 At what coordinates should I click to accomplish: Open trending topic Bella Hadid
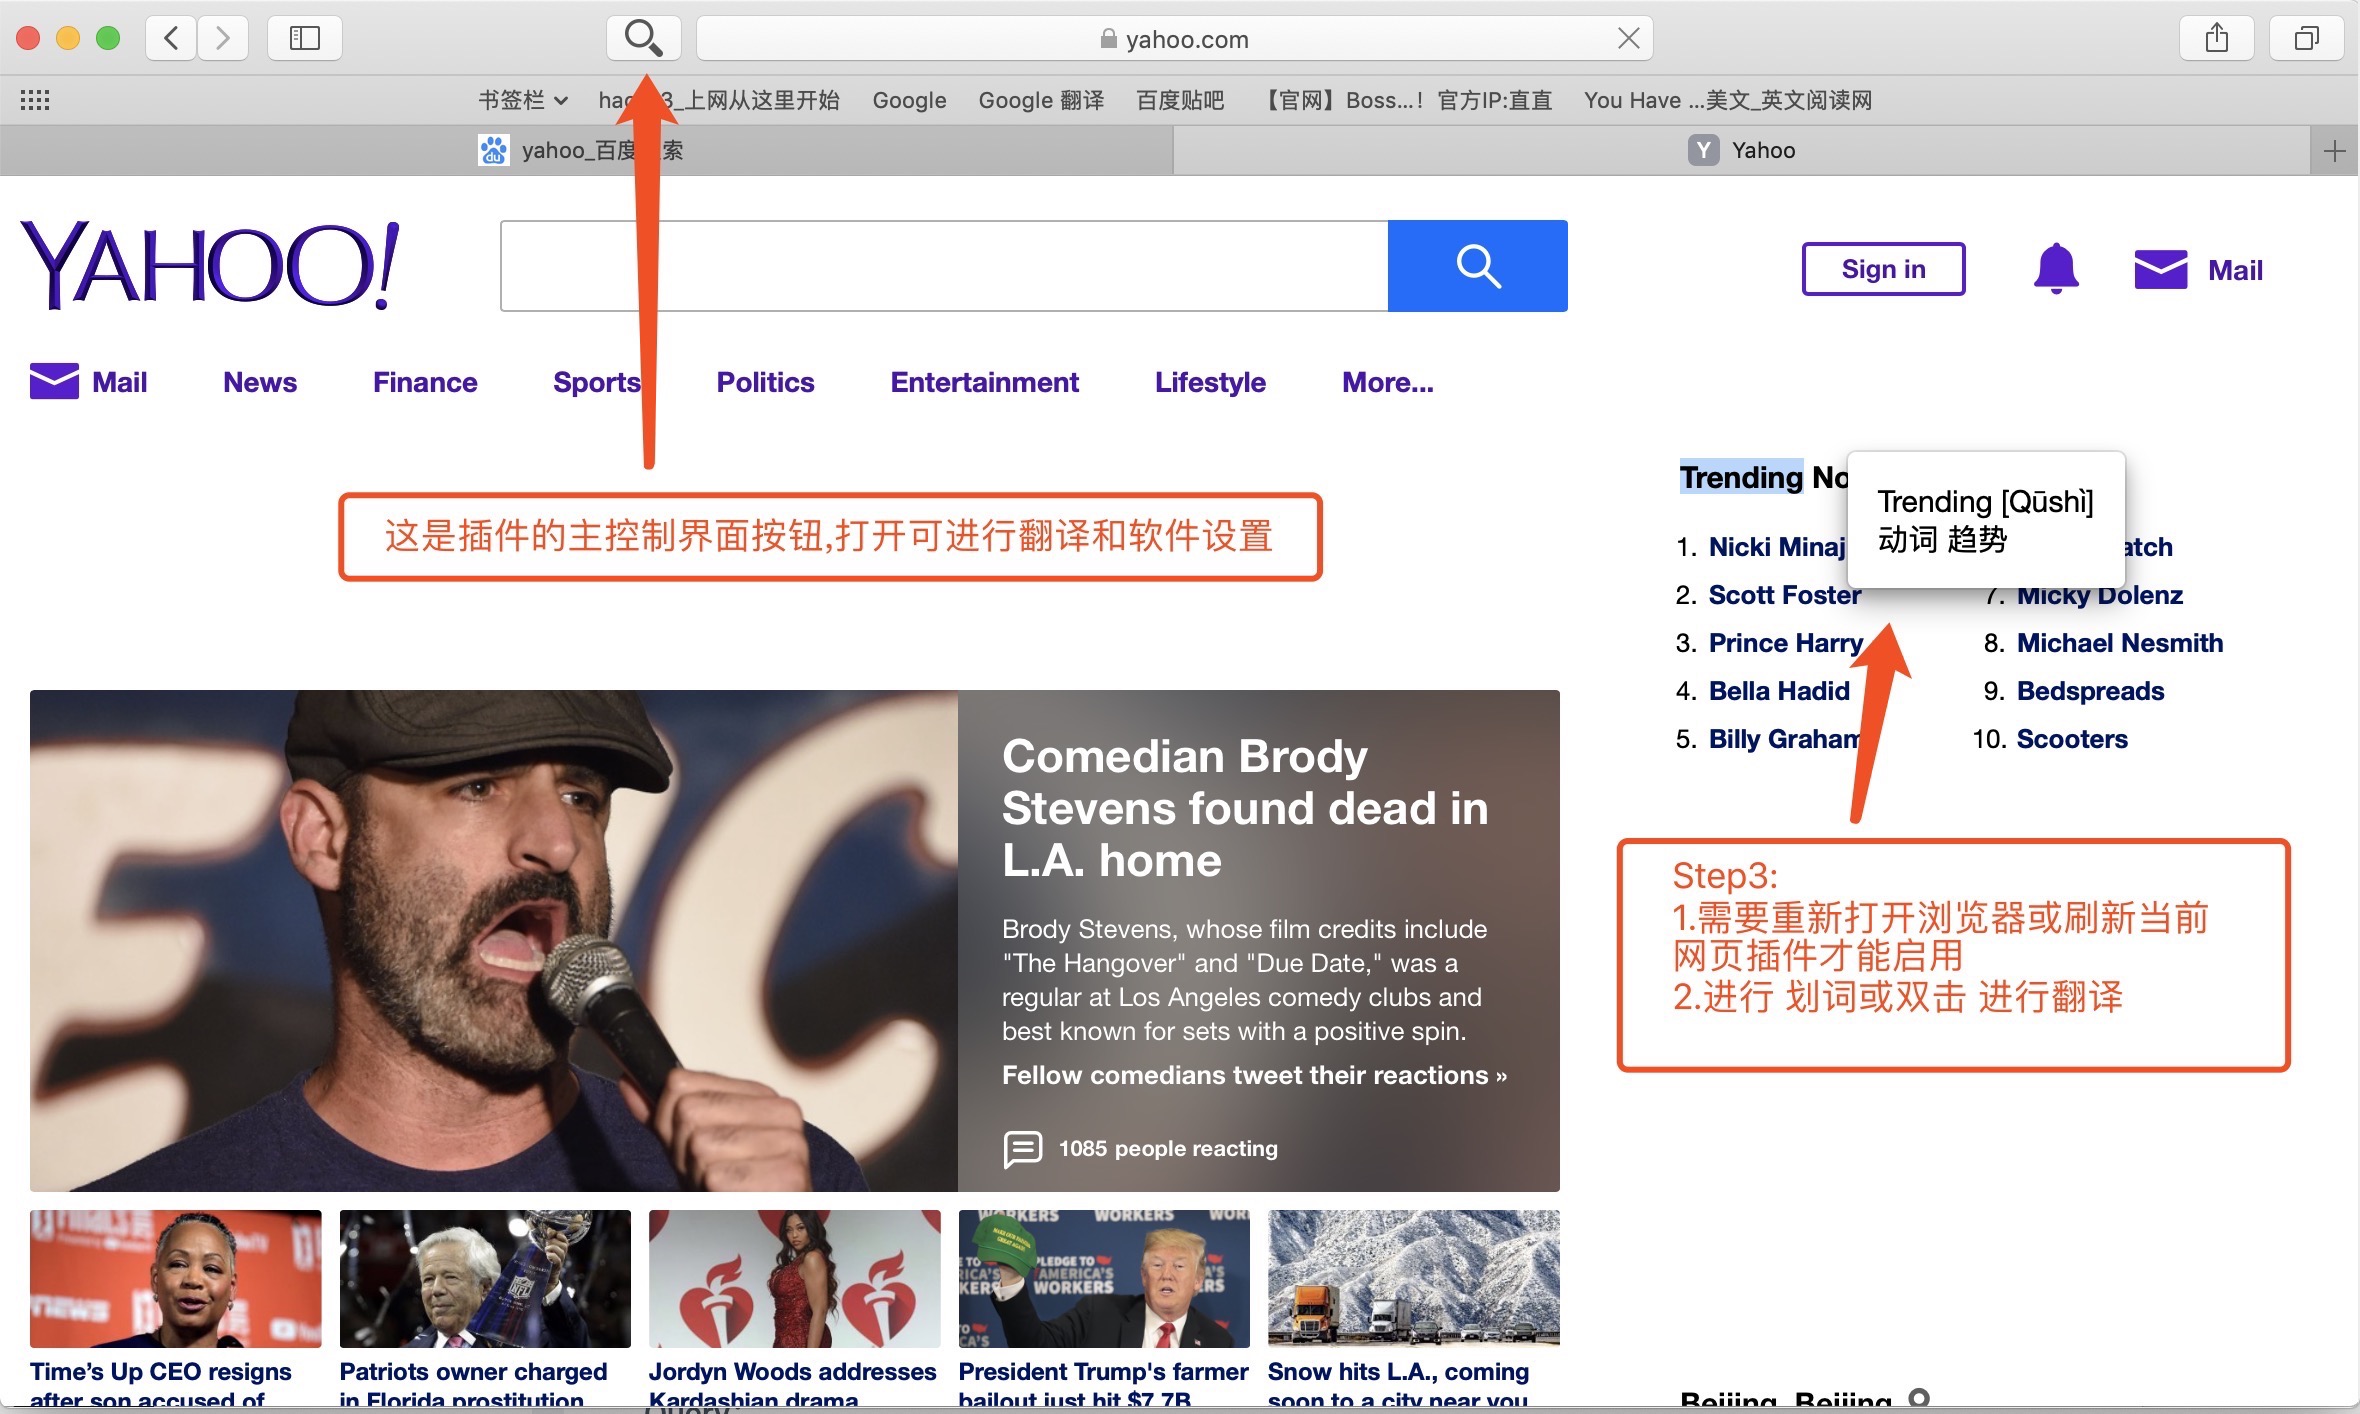(1779, 691)
